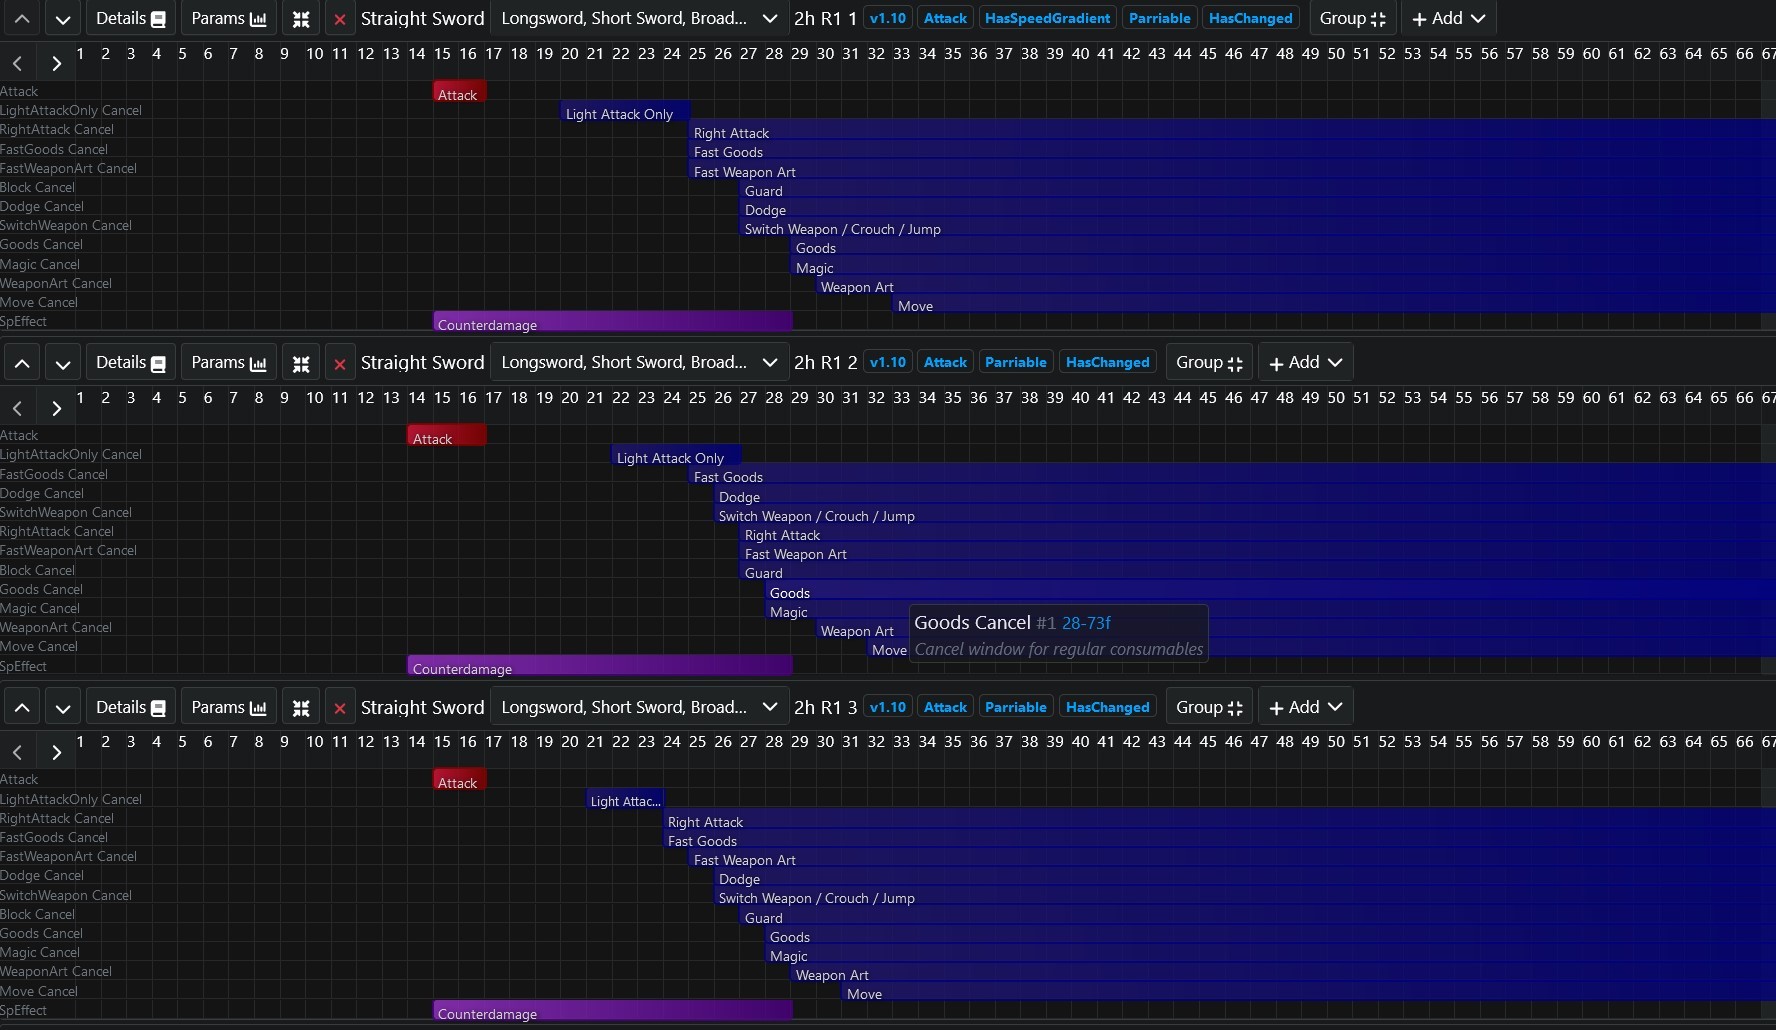Click SpEffect row label in 2h R1 2

pos(24,666)
